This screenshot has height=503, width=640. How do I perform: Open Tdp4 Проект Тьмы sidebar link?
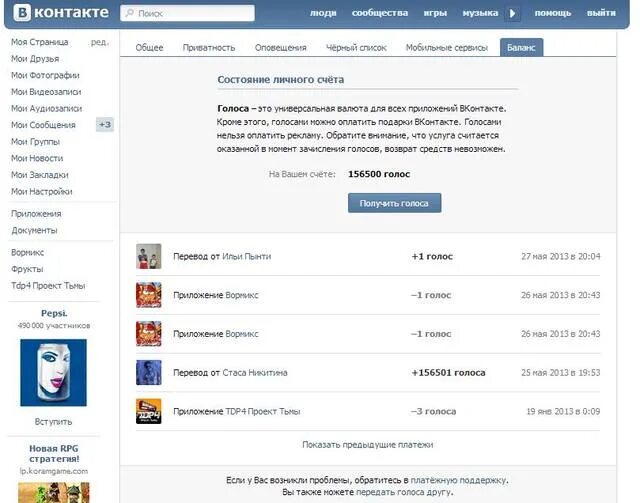(48, 285)
